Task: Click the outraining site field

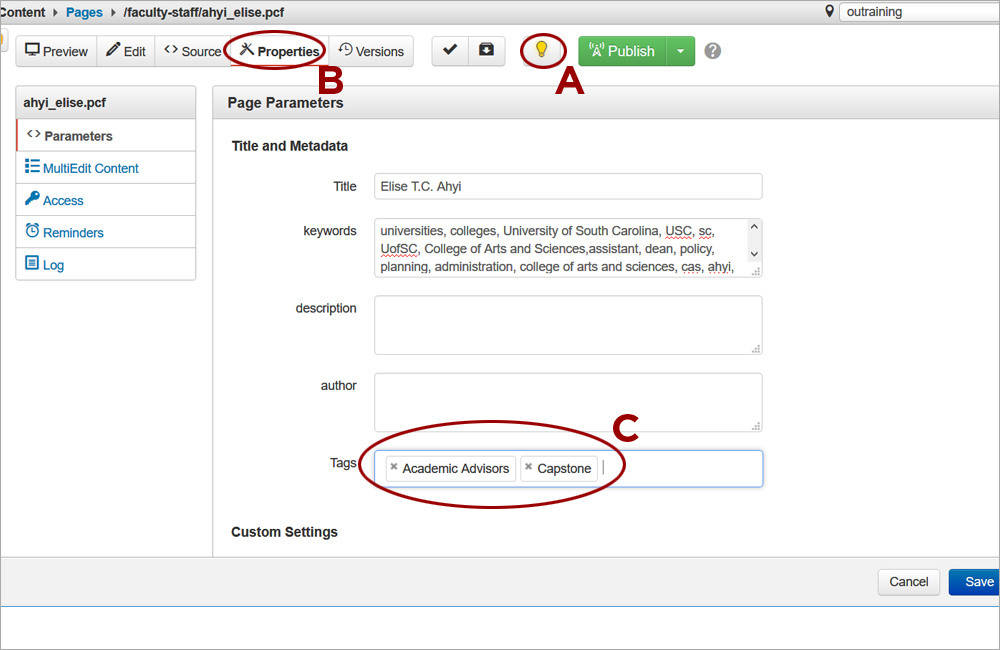Action: click(919, 11)
